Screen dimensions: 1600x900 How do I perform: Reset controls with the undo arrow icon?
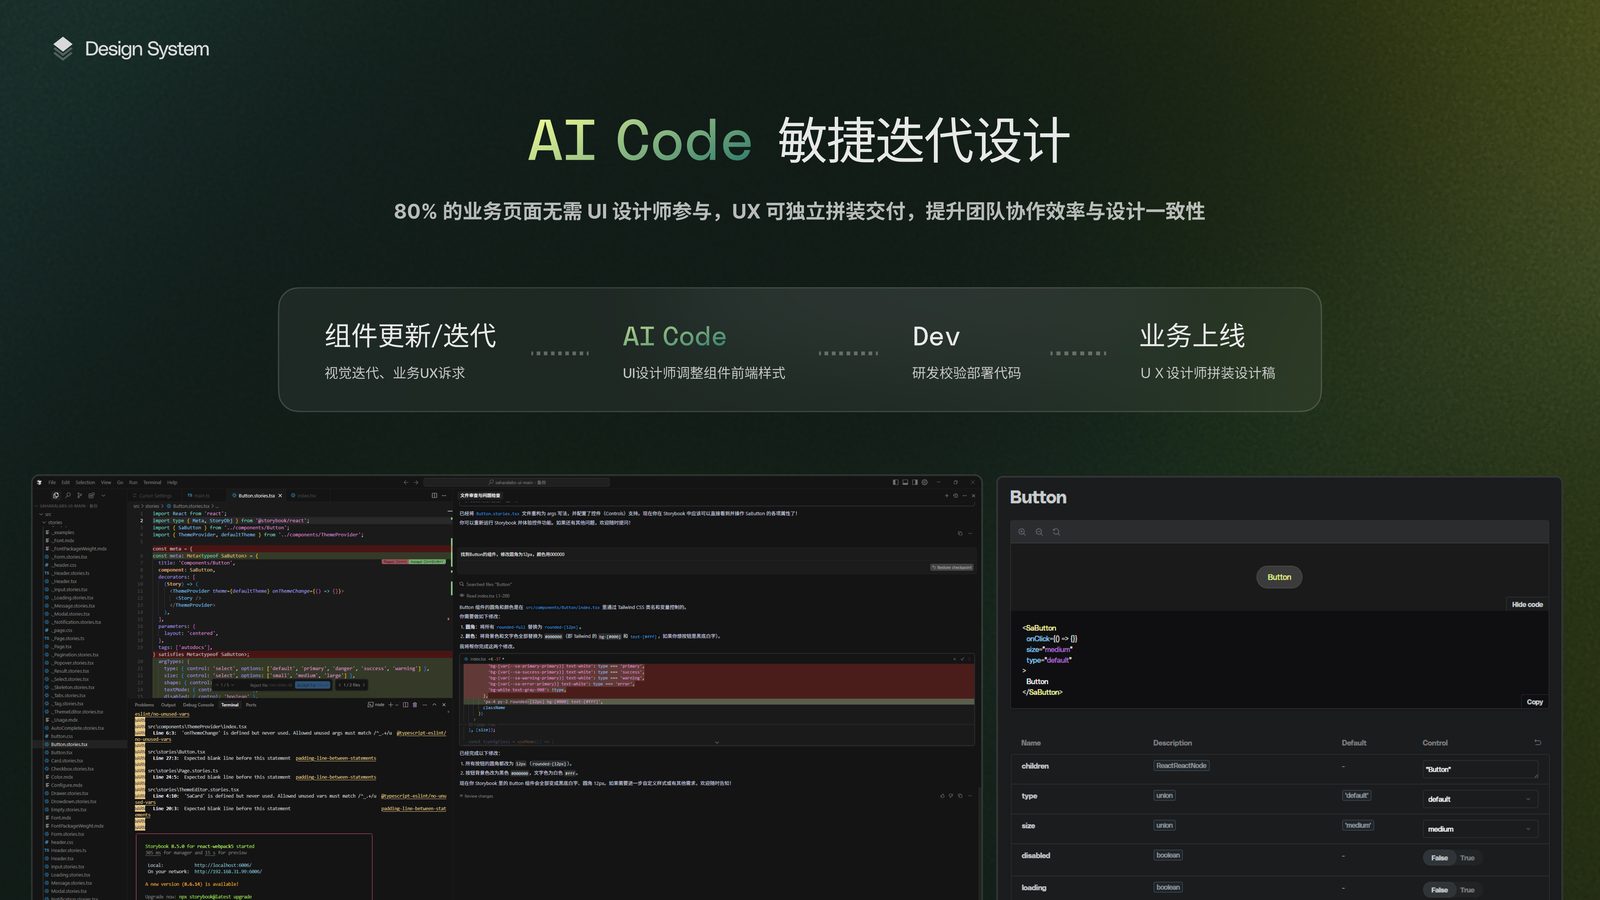(x=1537, y=742)
